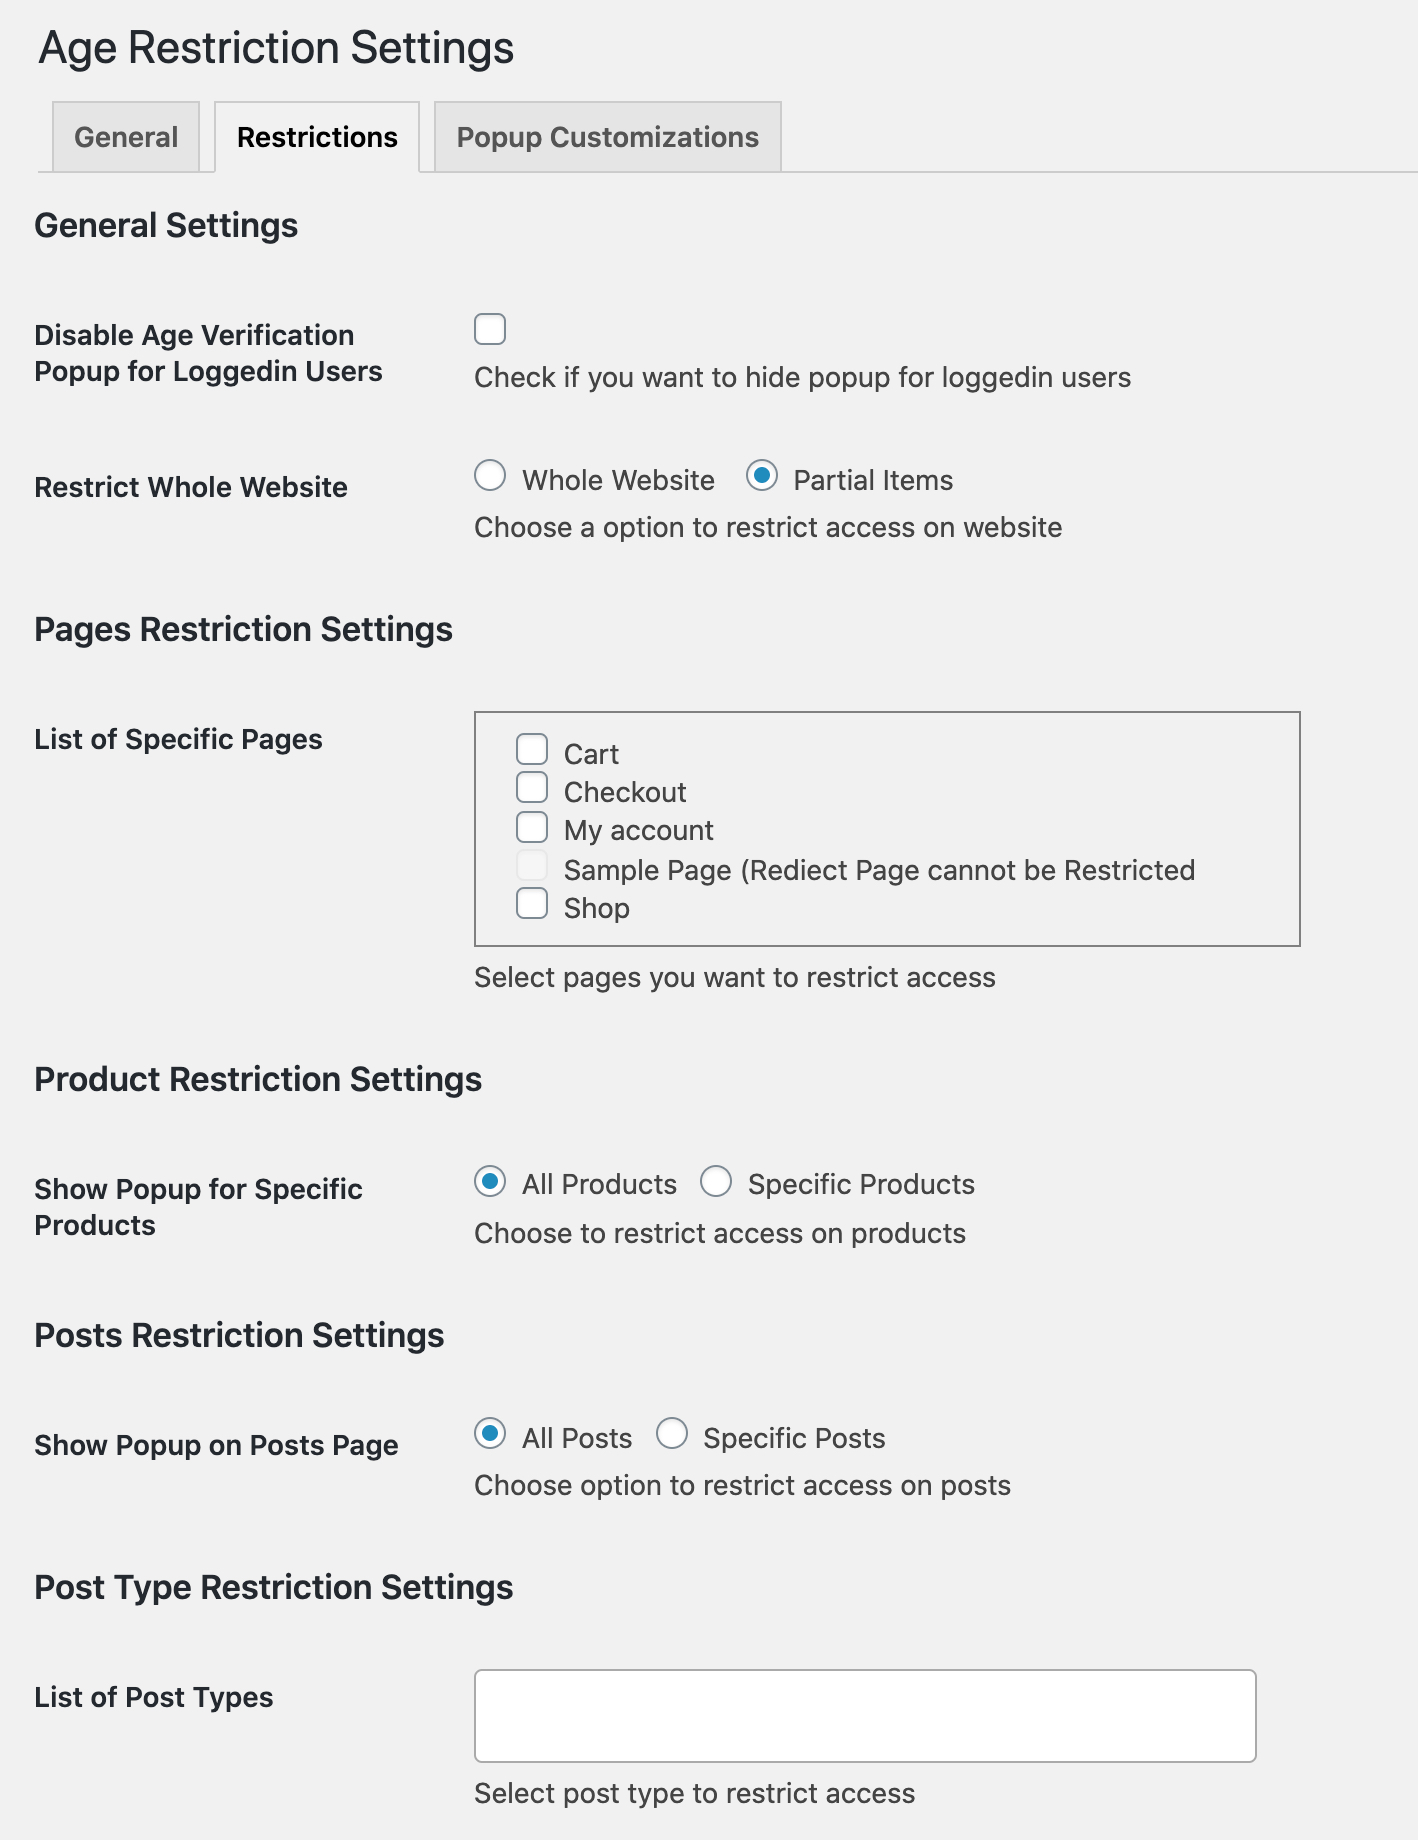
Task: Choose the Specific Products option
Action: pos(716,1182)
